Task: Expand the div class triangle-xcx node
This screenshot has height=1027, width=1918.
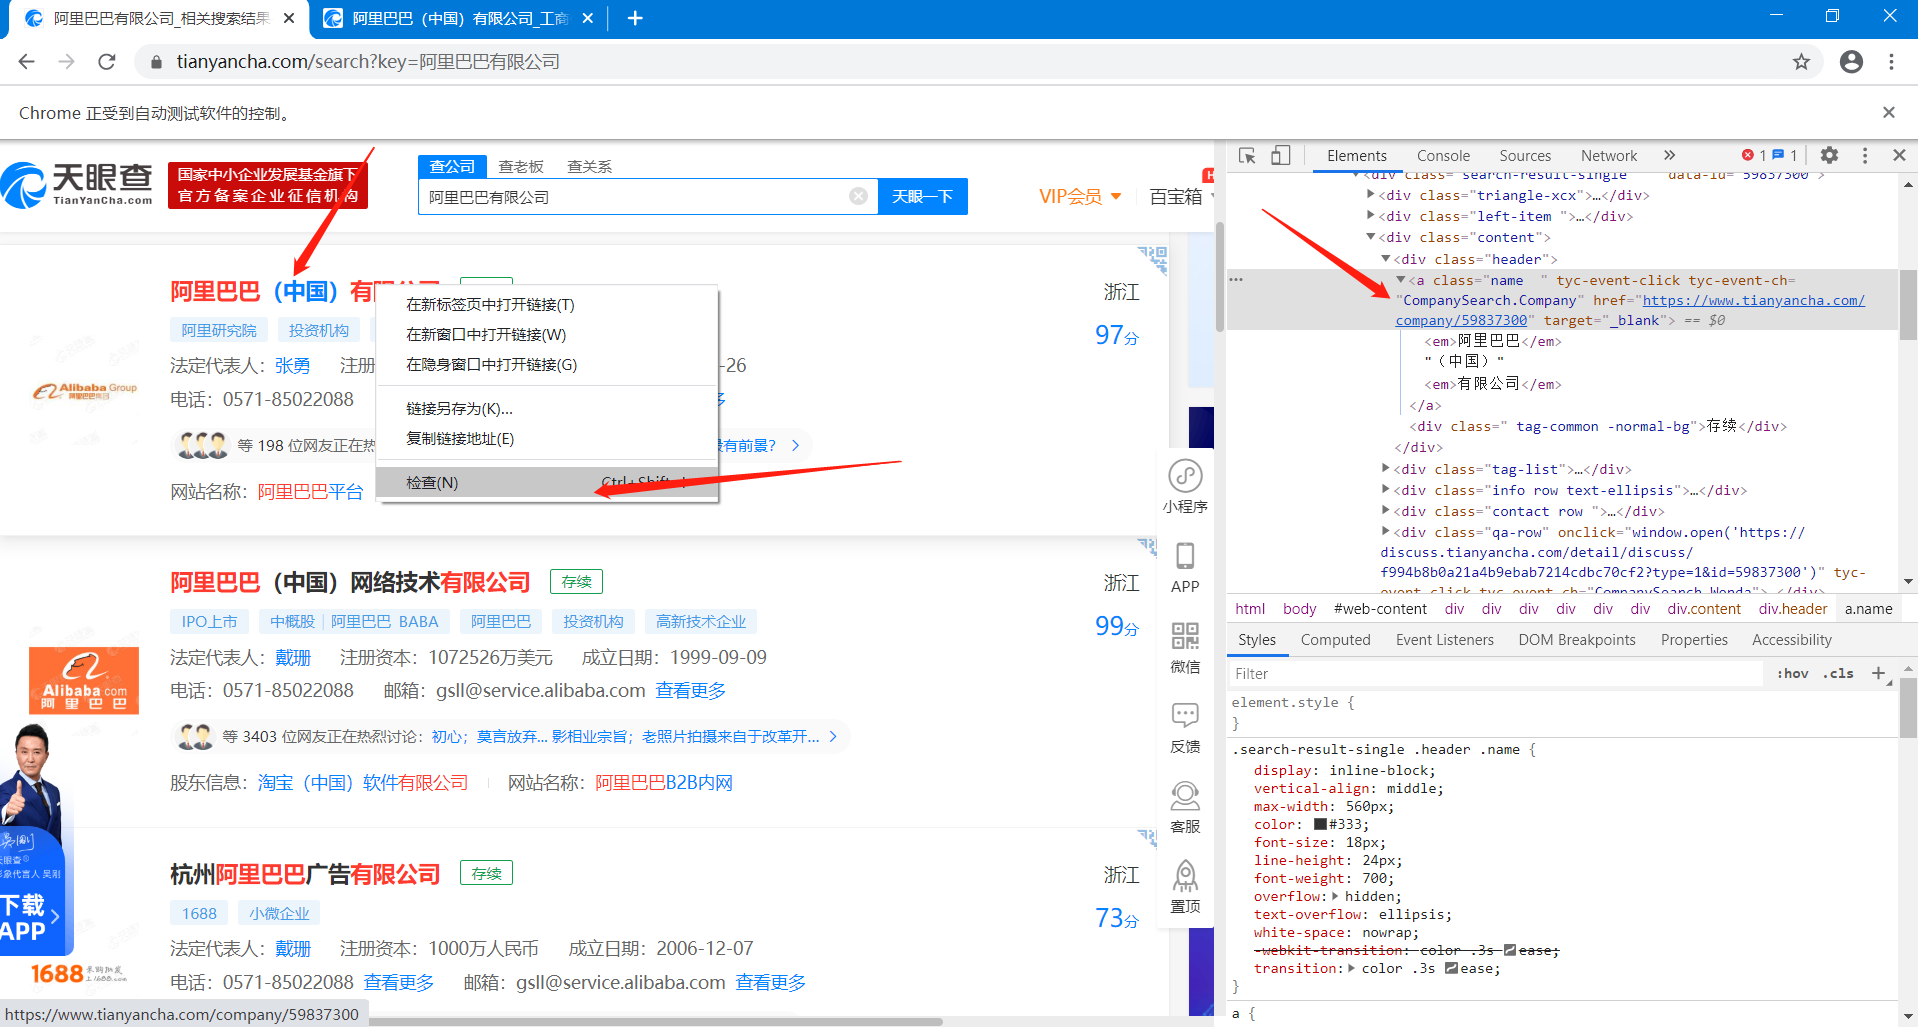Action: point(1371,195)
